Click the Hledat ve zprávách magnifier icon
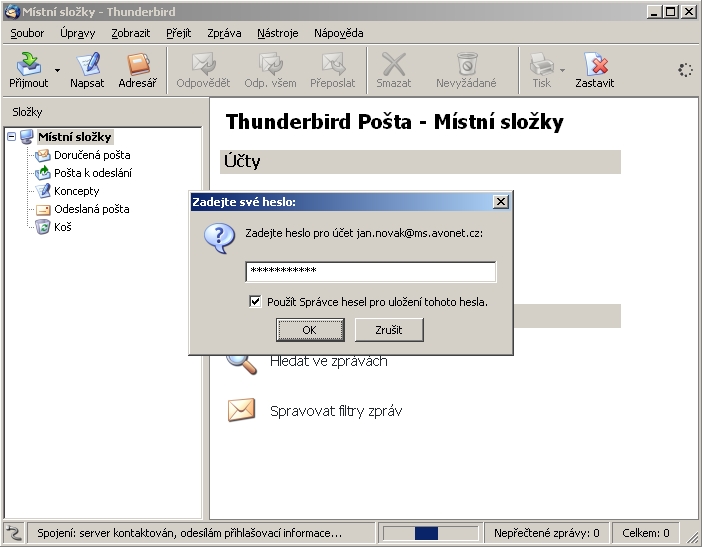702x547 pixels. 241,360
